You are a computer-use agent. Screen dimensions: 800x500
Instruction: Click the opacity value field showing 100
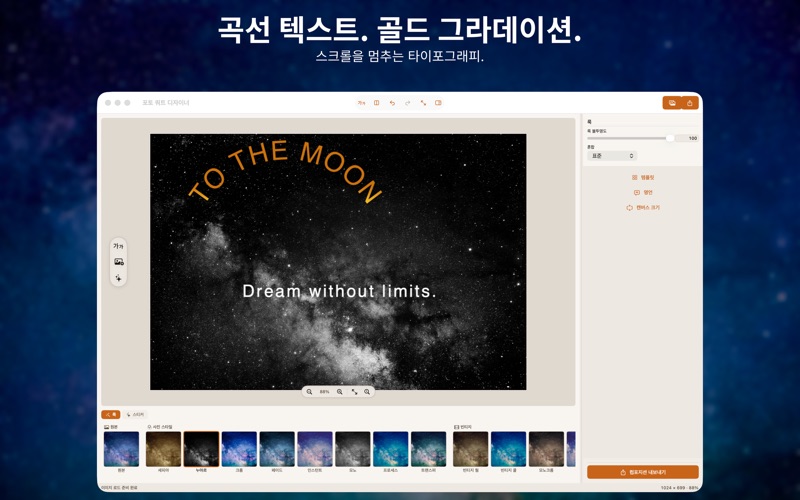pyautogui.click(x=689, y=138)
